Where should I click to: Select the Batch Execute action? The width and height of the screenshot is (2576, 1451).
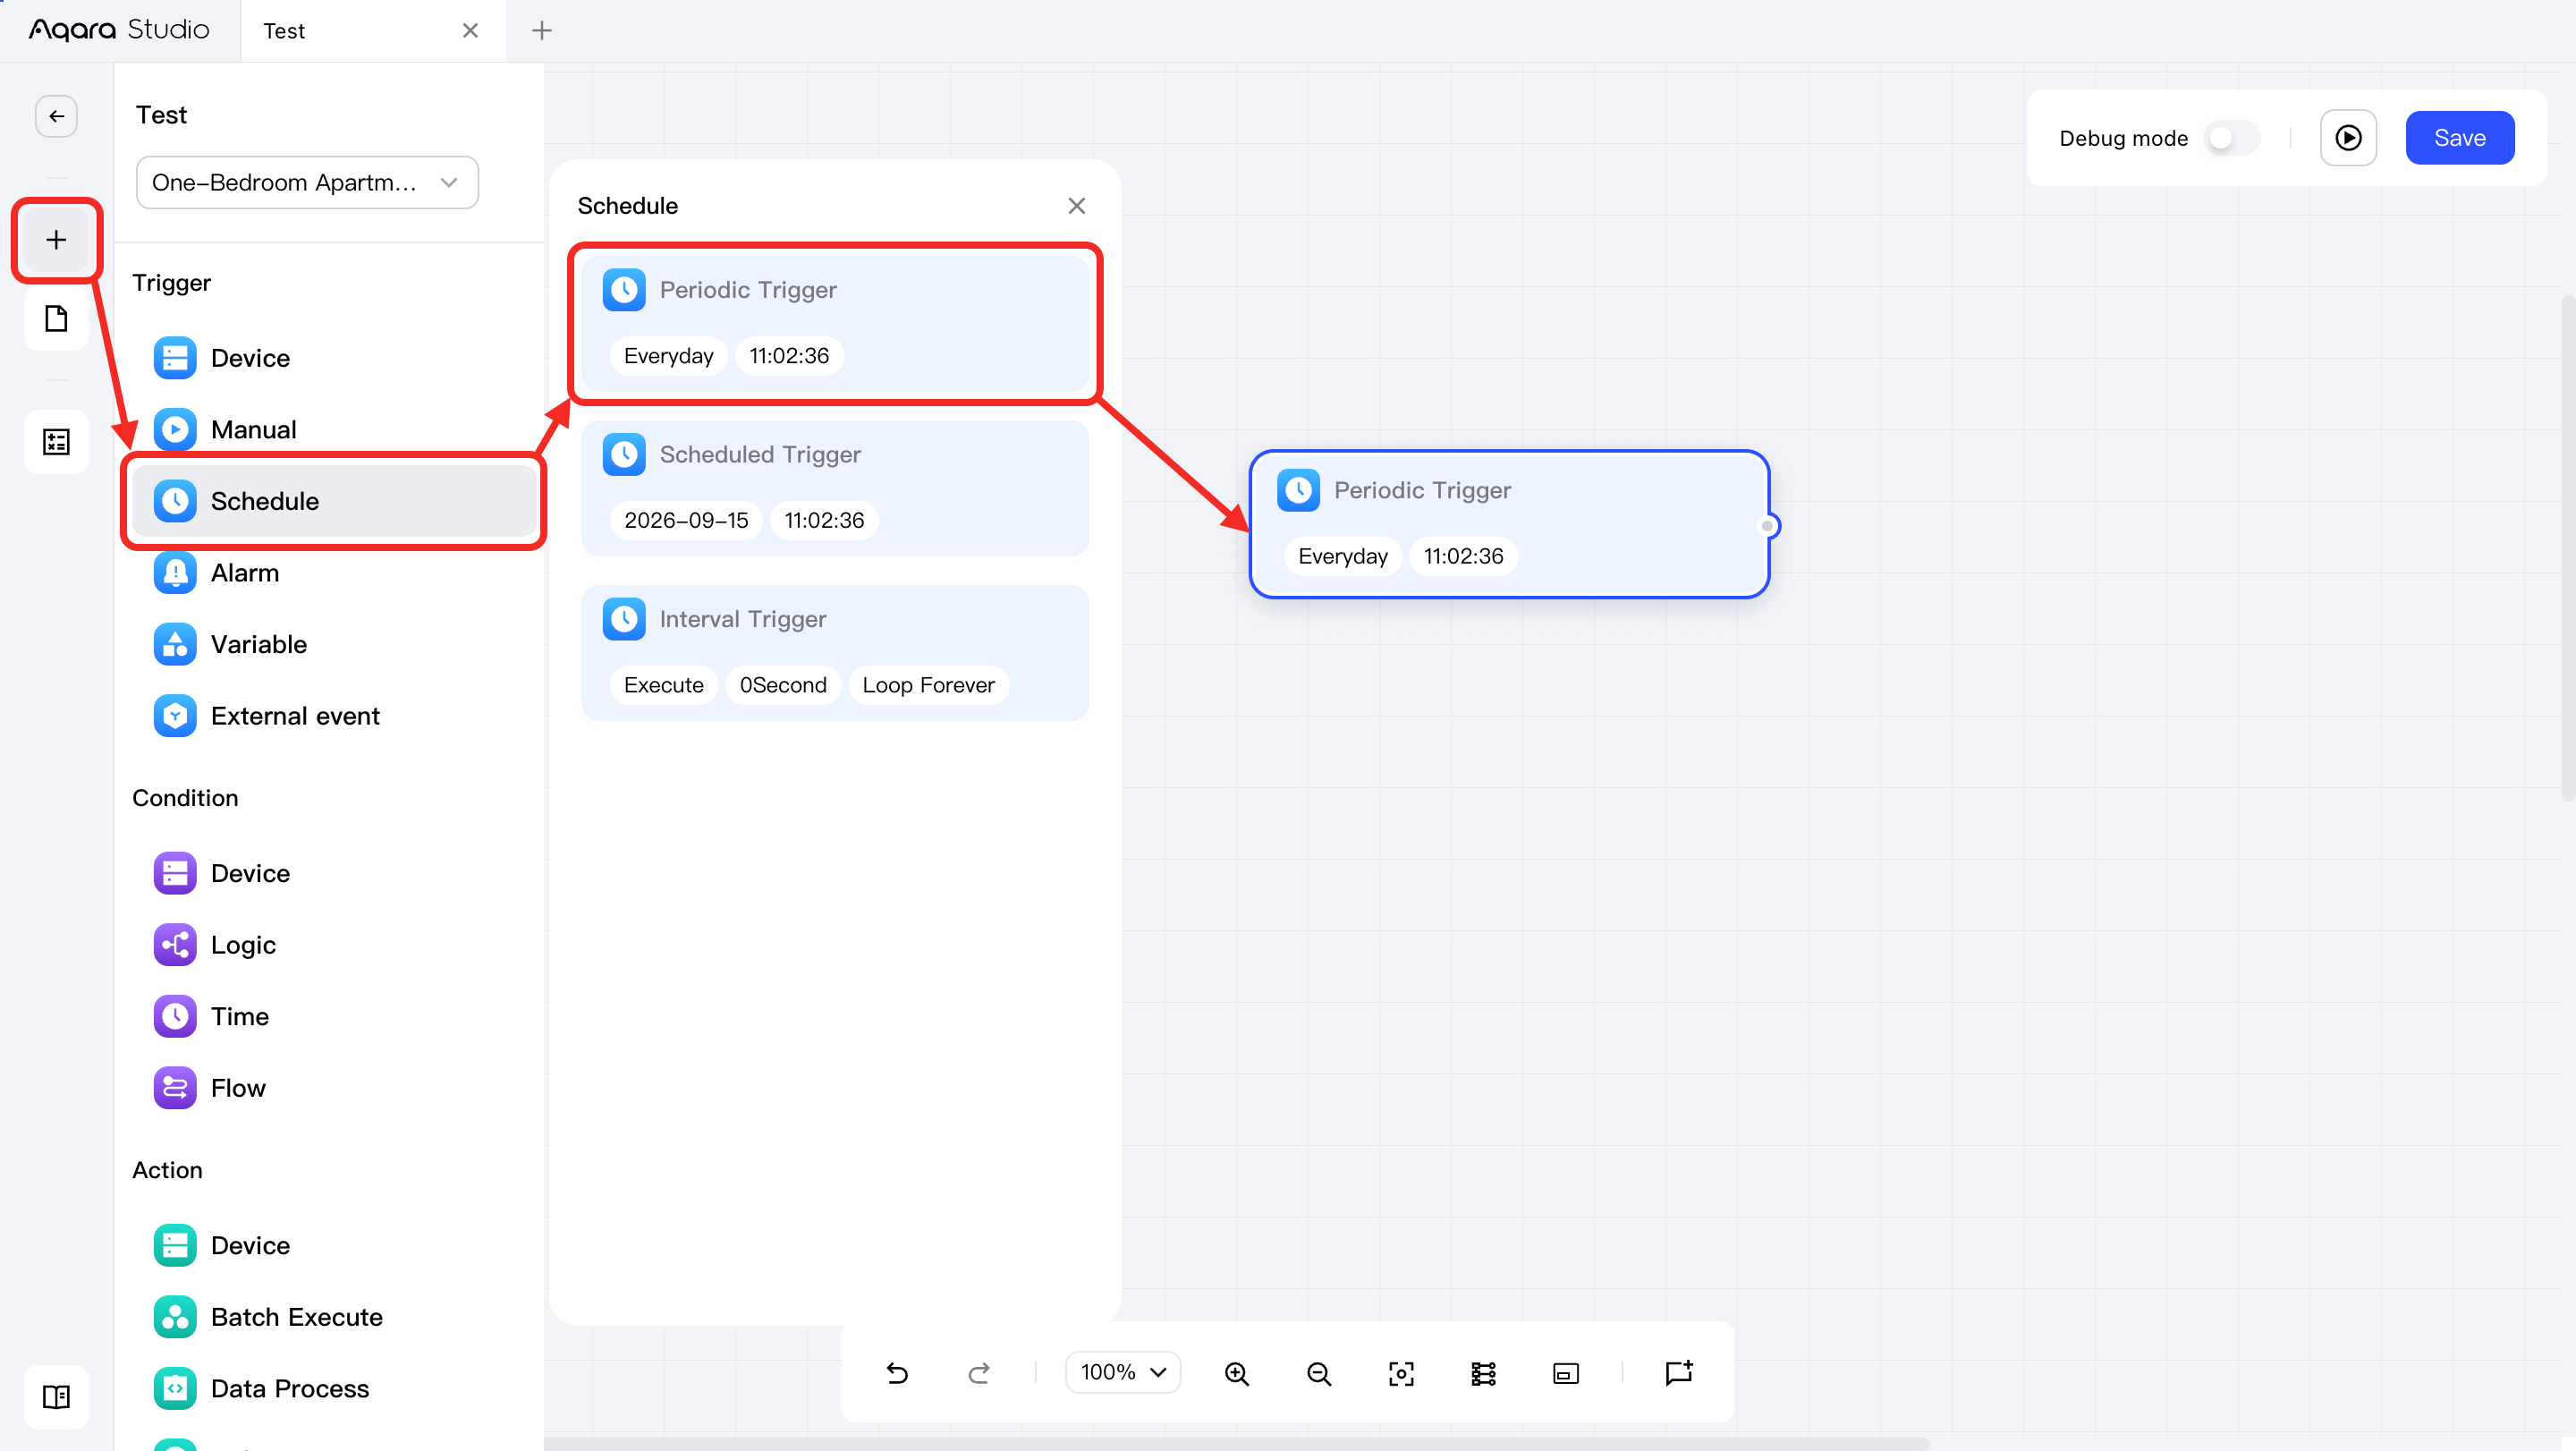(x=334, y=1317)
